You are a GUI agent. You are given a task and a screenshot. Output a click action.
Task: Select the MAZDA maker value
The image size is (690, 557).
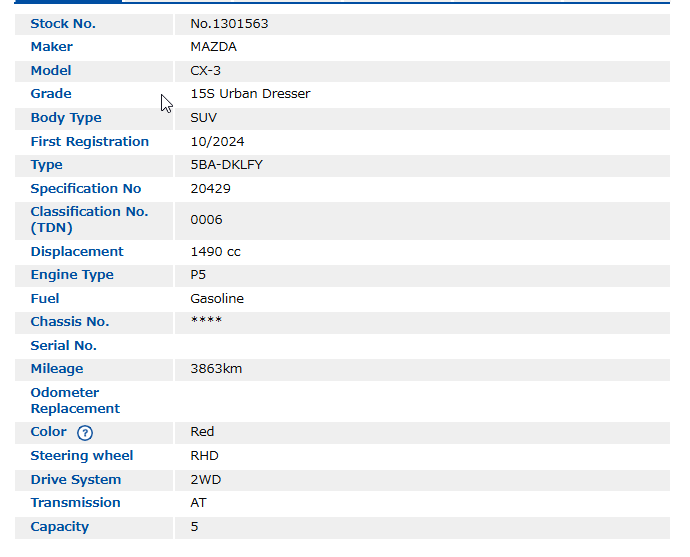(x=213, y=47)
